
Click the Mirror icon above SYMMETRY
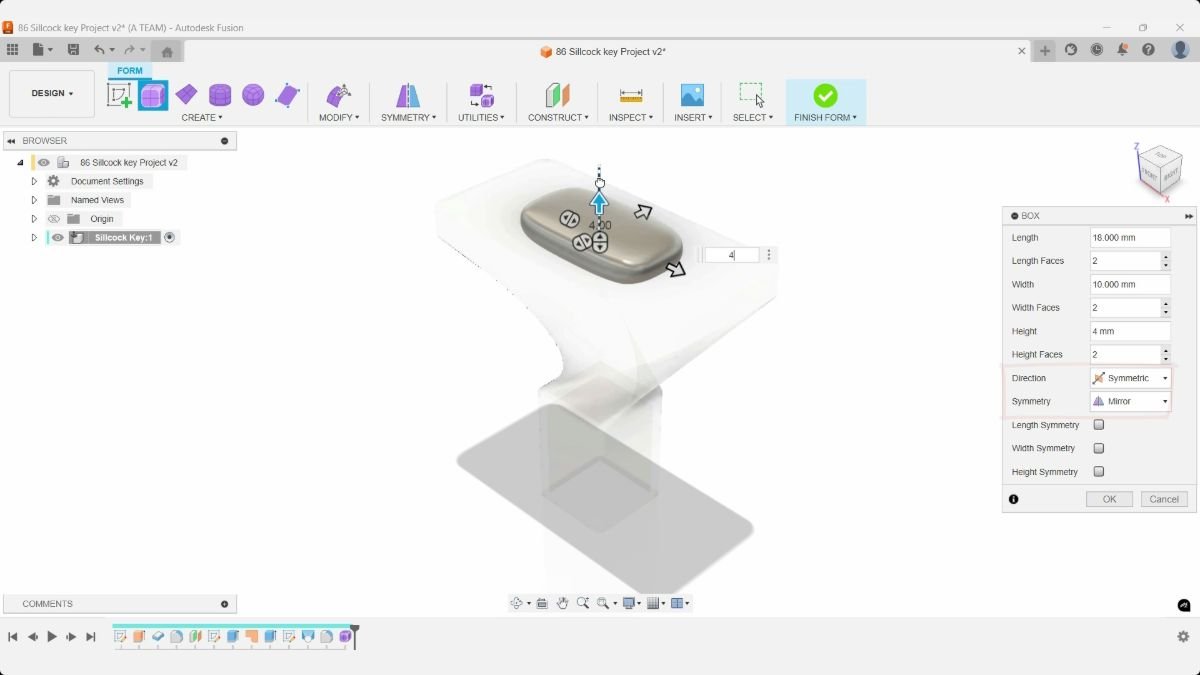[408, 95]
